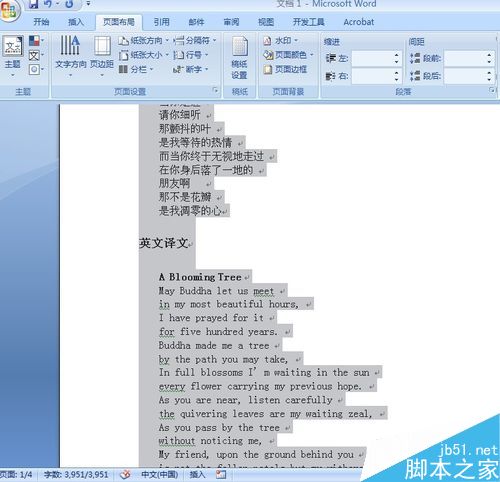Image resolution: width=500 pixels, height=482 pixels.
Task: Click 页面边框 page borders button
Action: [x=285, y=69]
